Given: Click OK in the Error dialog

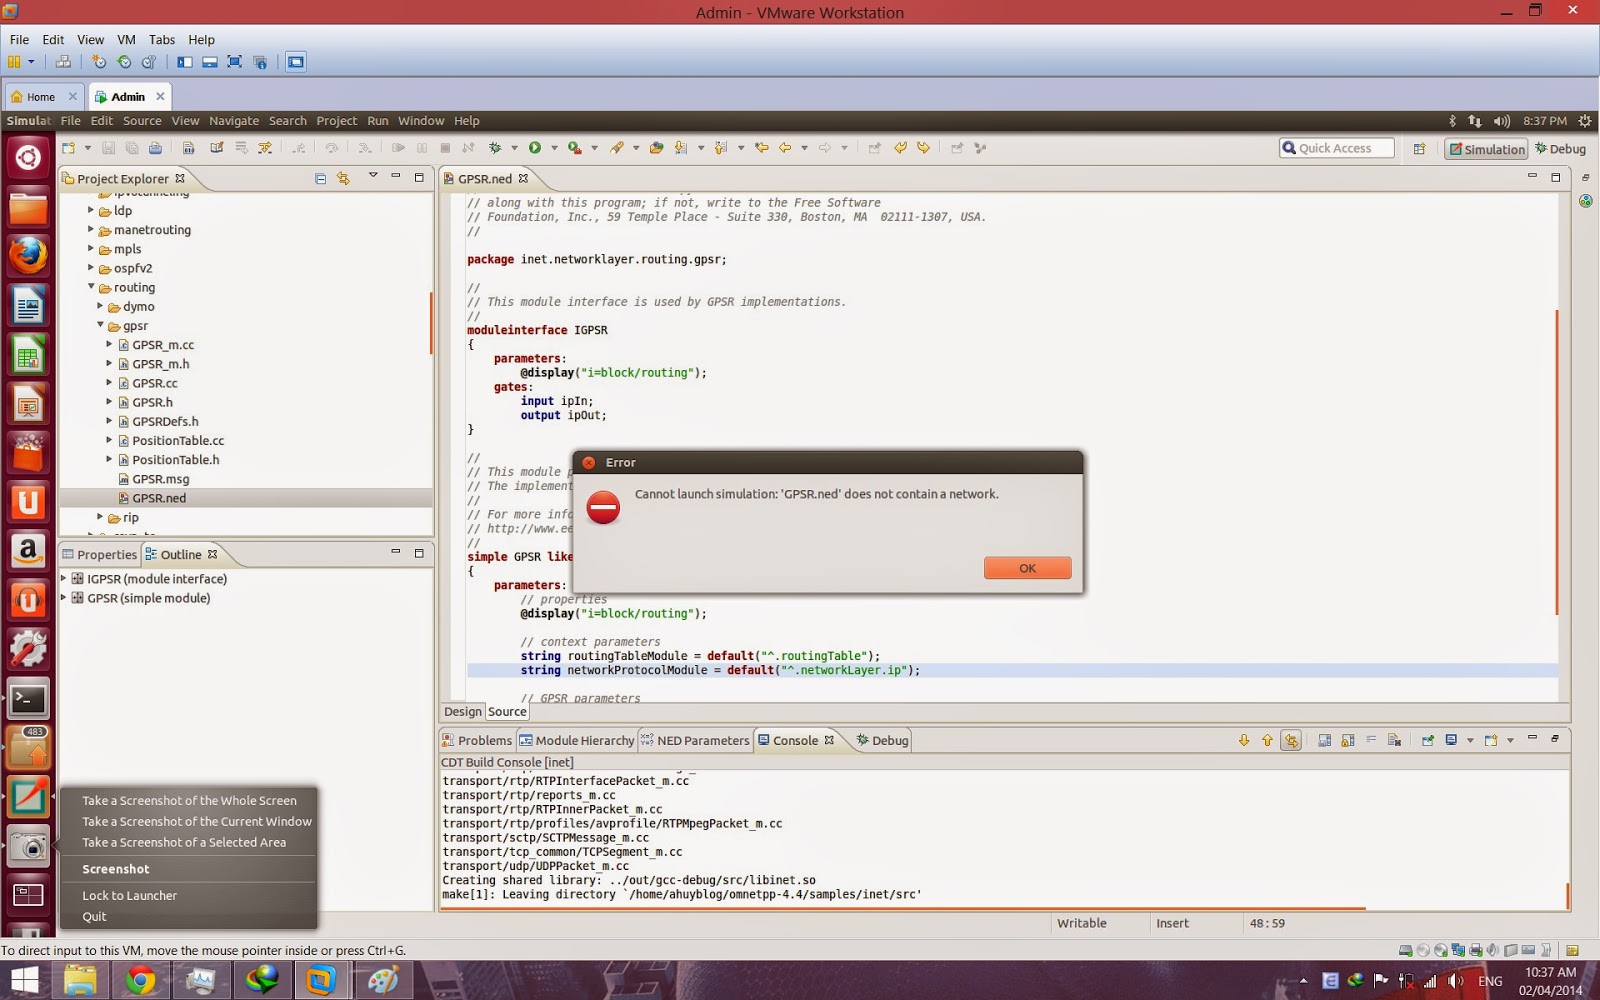Looking at the screenshot, I should [x=1027, y=568].
